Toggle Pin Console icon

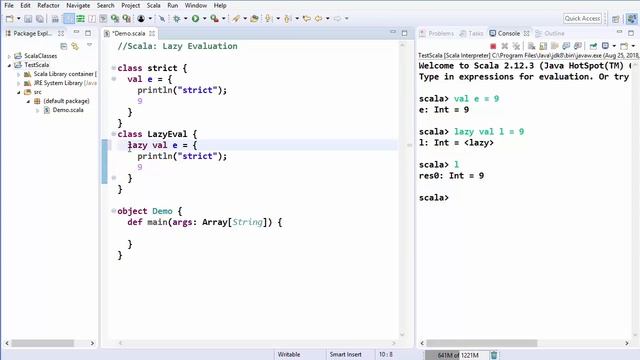coord(593,46)
